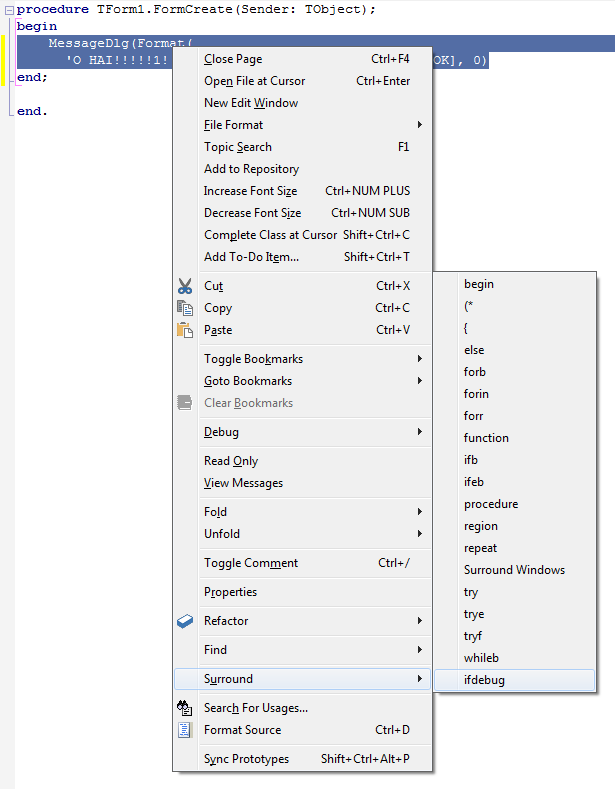
Task: Click the Refactor eraser icon
Action: (185, 621)
